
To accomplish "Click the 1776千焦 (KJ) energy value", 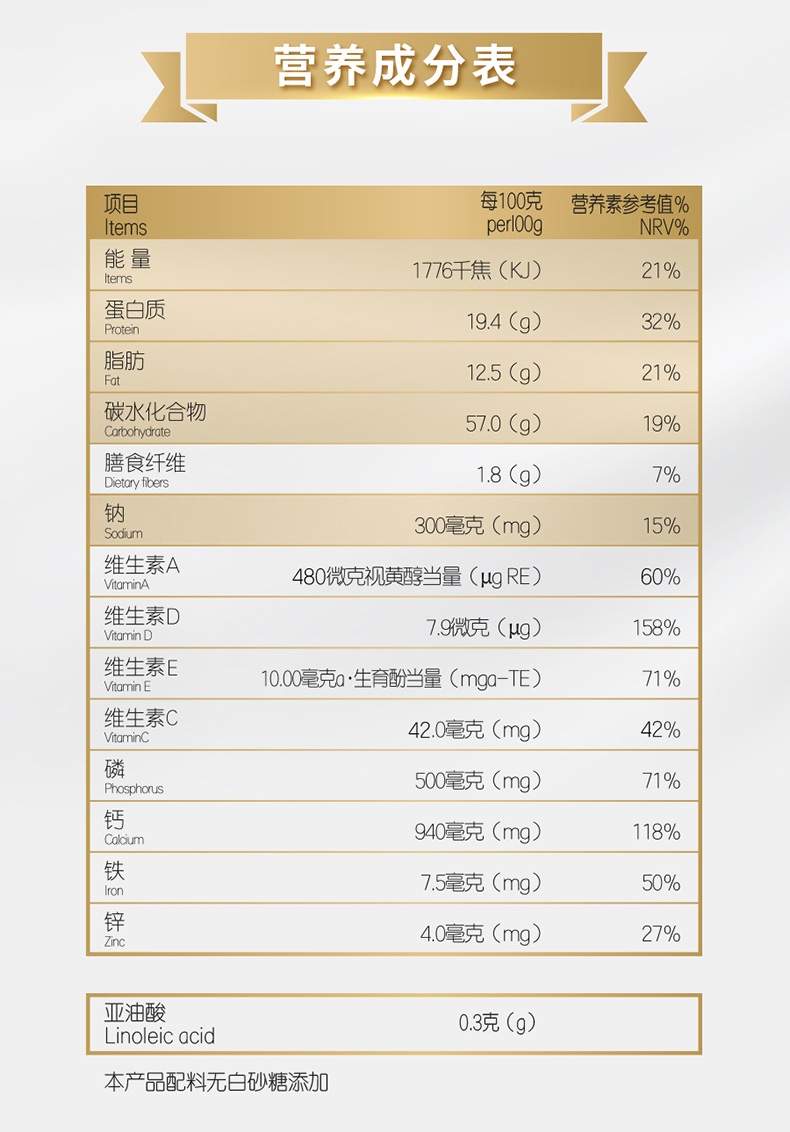I will click(x=477, y=271).
